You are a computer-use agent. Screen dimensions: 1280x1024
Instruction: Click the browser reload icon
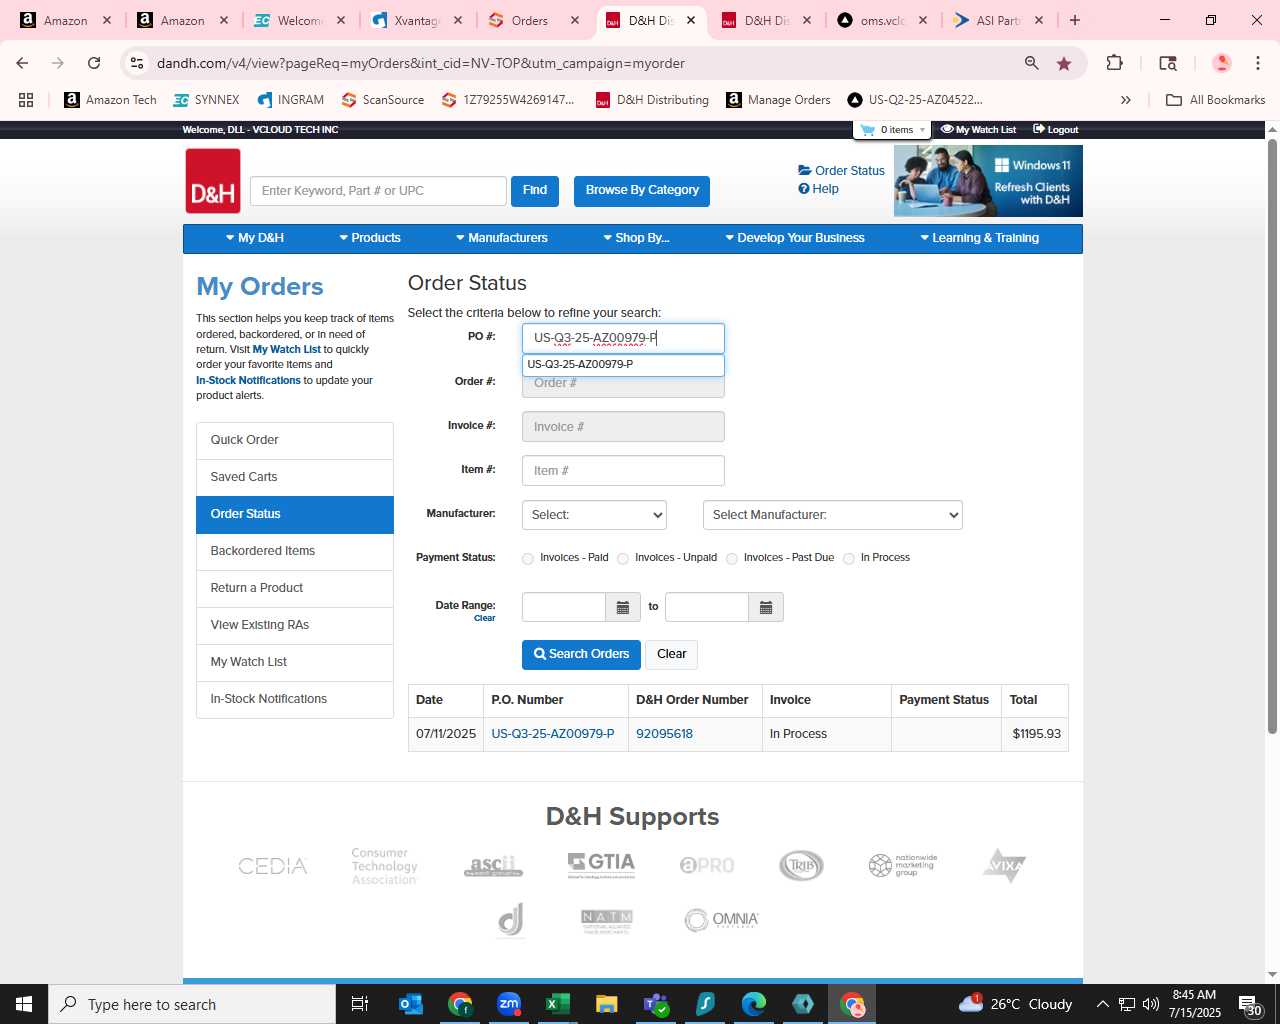click(94, 63)
